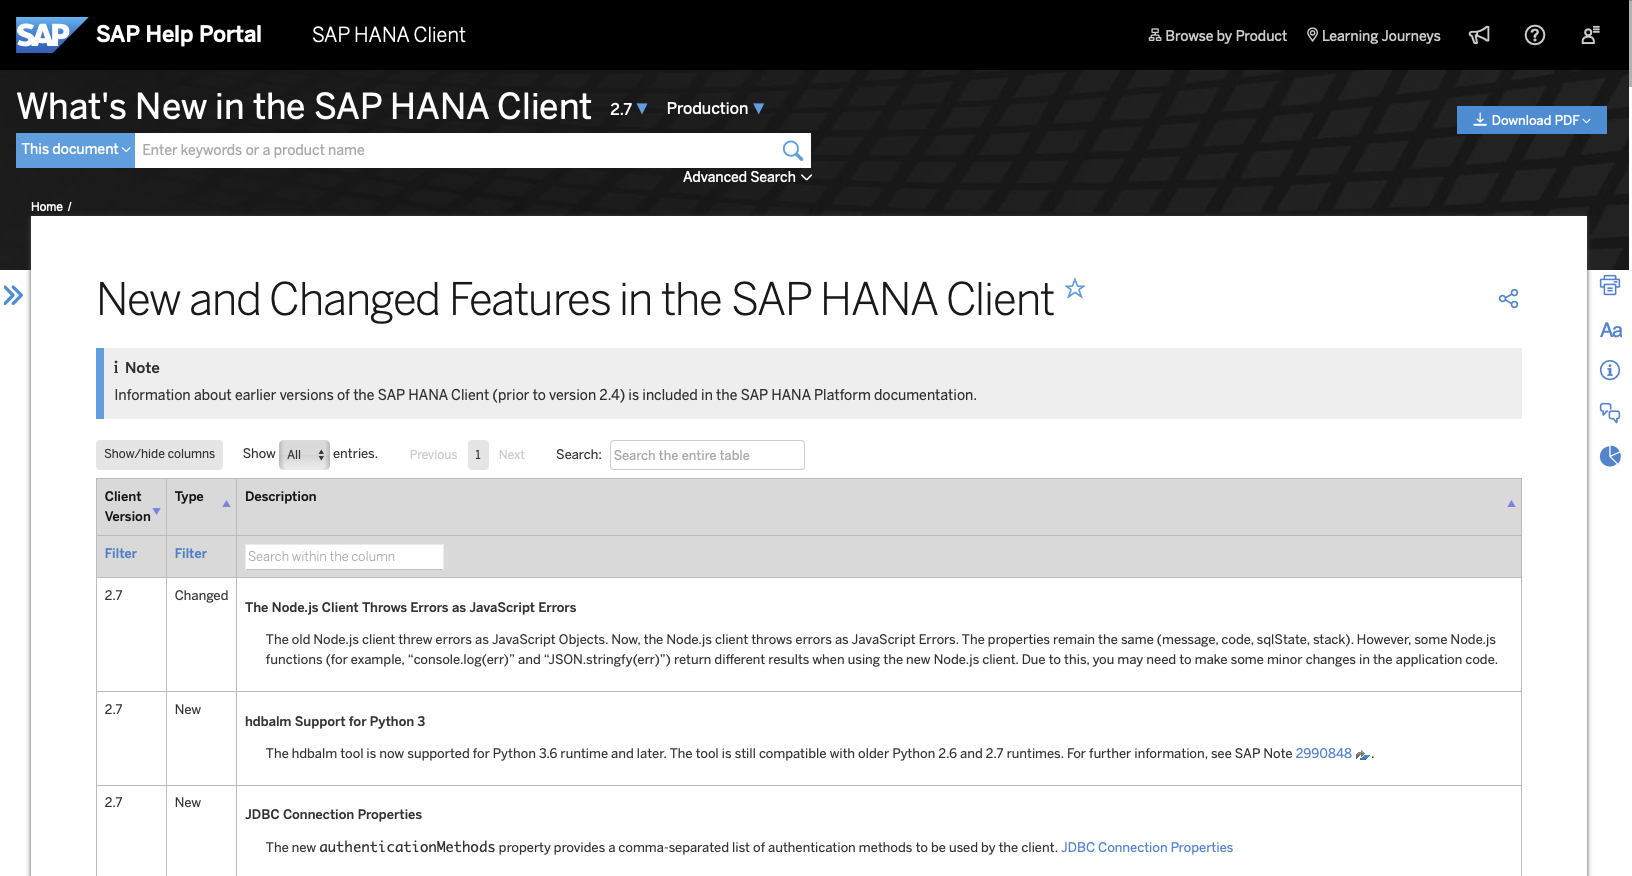
Task: Open the announcements megaphone icon
Action: point(1479,35)
